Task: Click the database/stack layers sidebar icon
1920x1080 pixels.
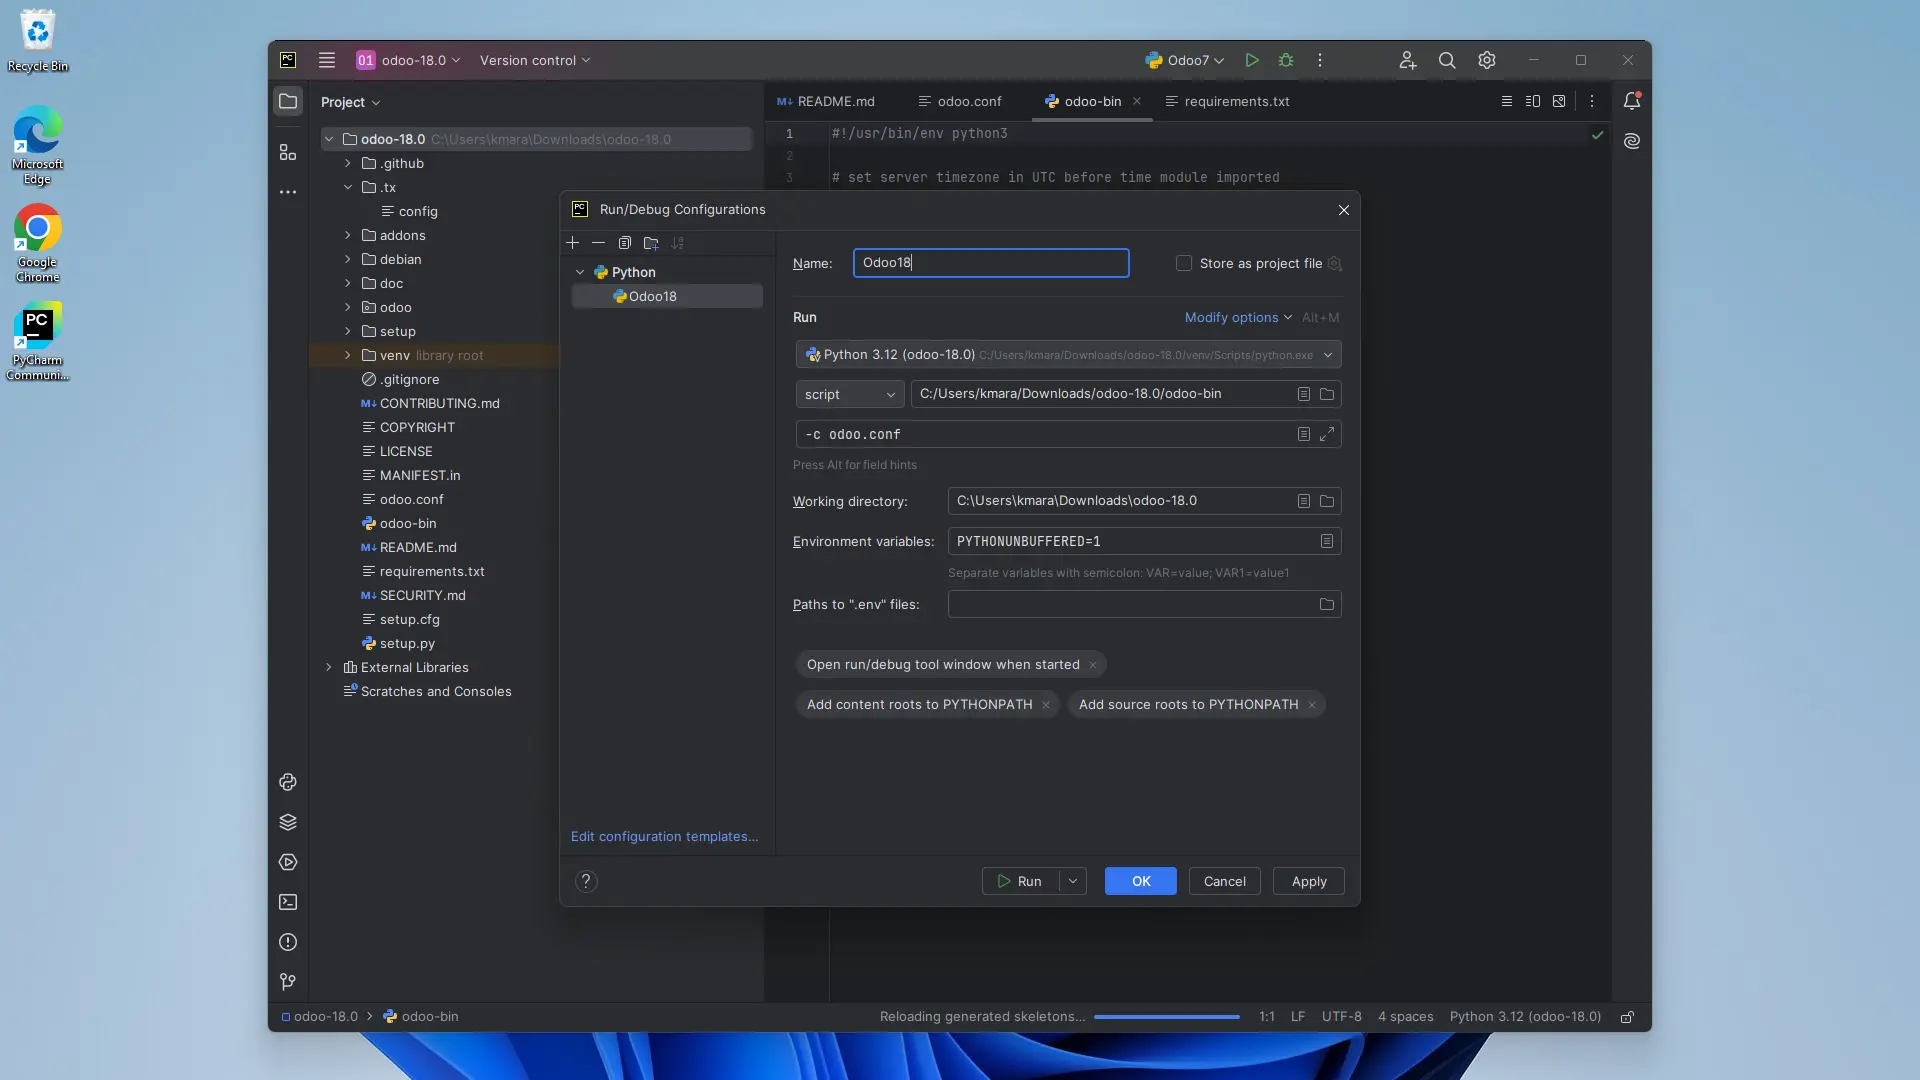Action: pos(289,824)
